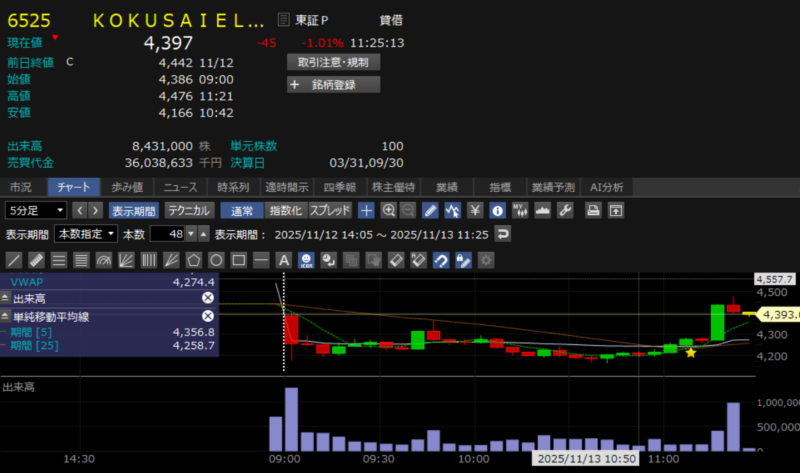This screenshot has width=800, height=473.
Task: Click the zoom in magnifier icon
Action: tap(389, 211)
